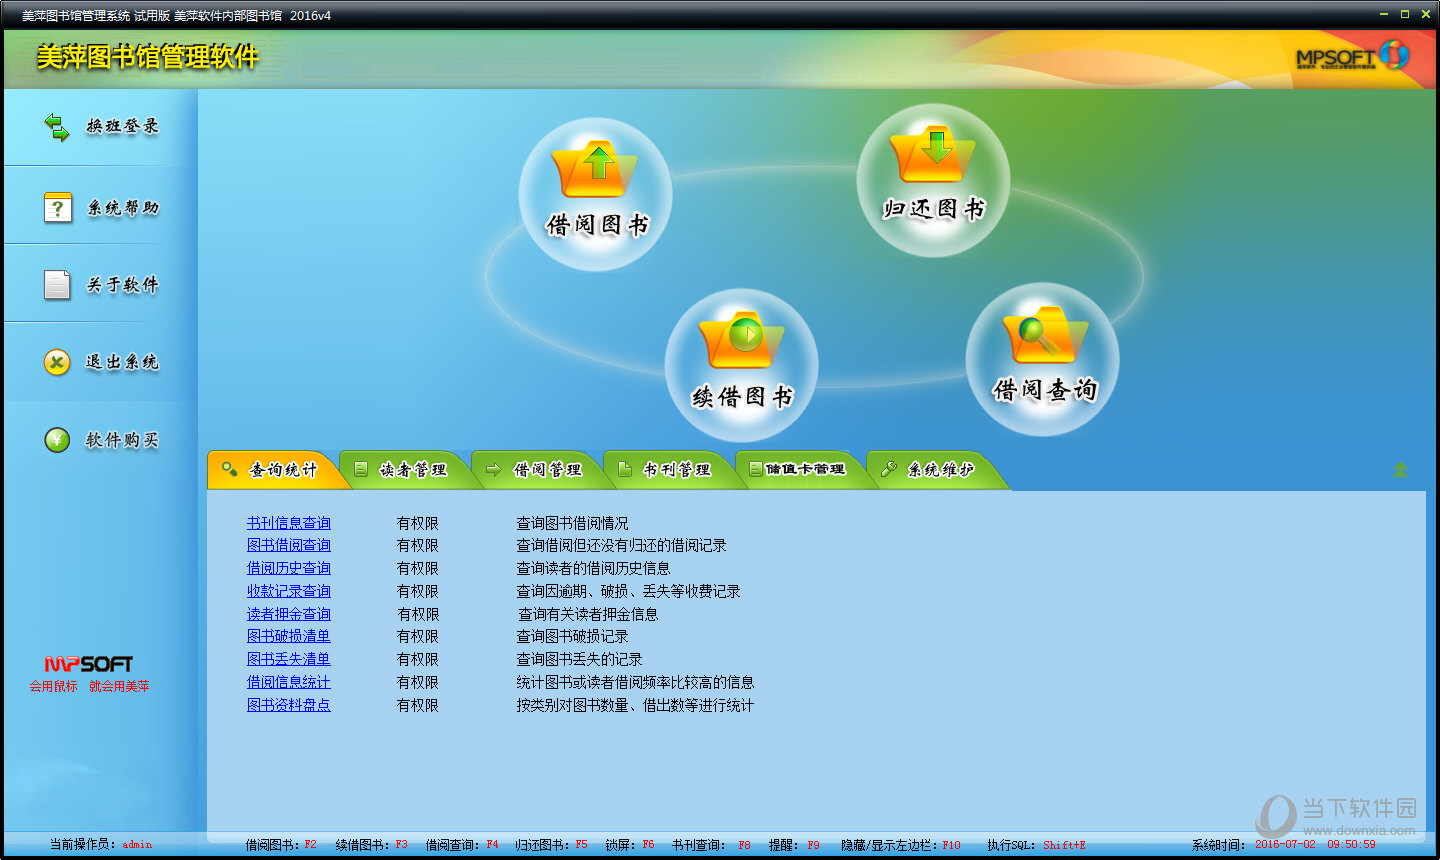Open the 图书借阅查询 link
Viewport: 1440px width, 860px height.
point(288,545)
